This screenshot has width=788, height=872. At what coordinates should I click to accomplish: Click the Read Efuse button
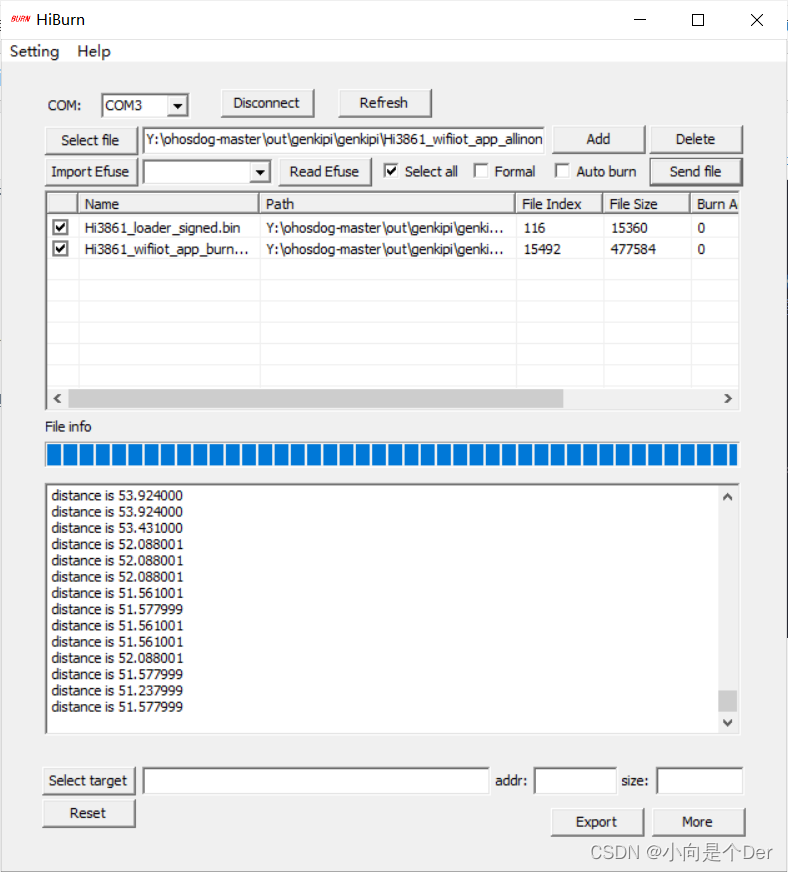324,171
